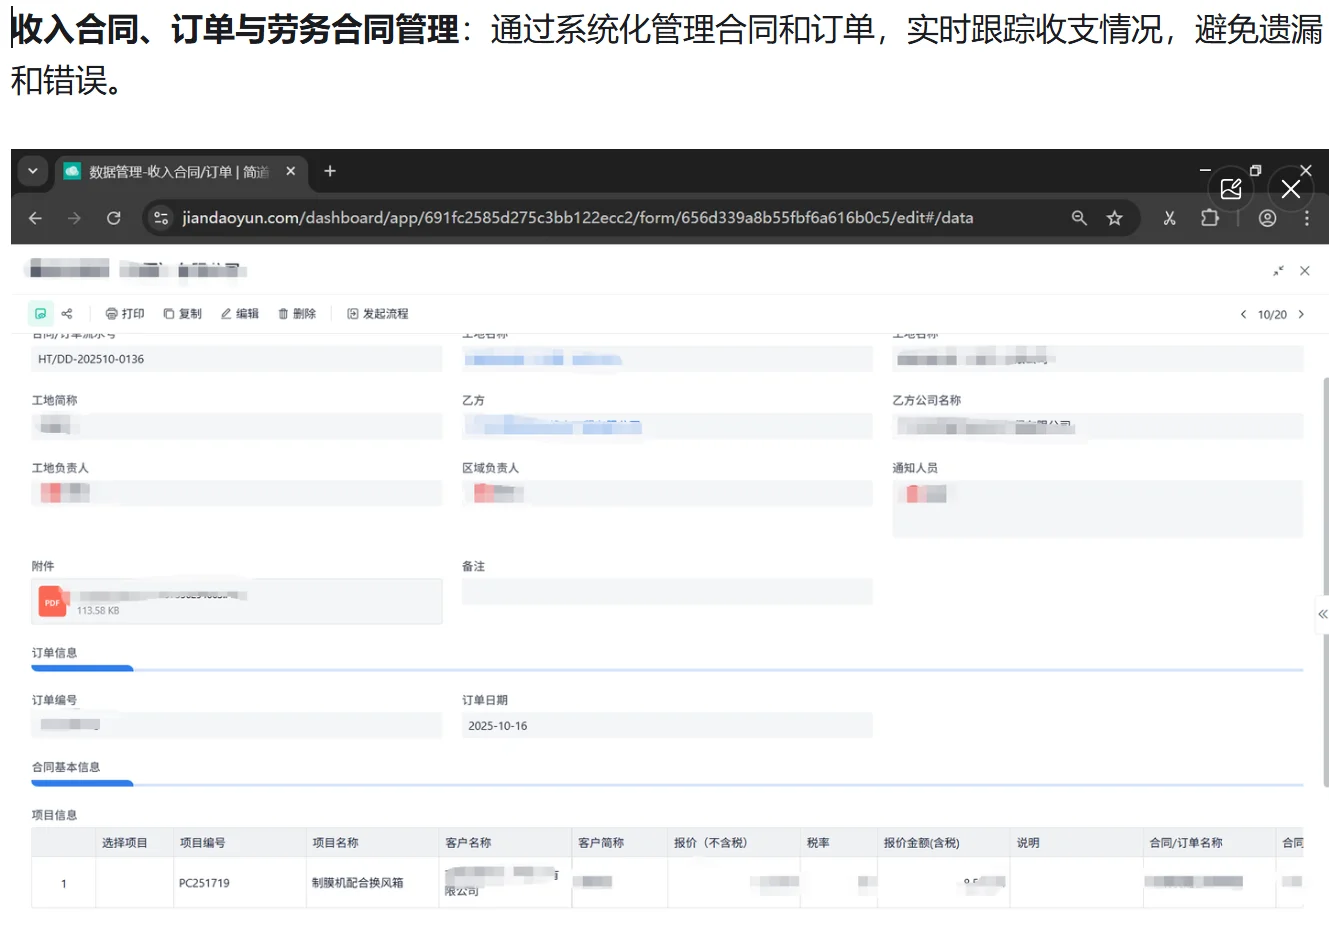Open the PDF attachment under 附件

point(51,601)
